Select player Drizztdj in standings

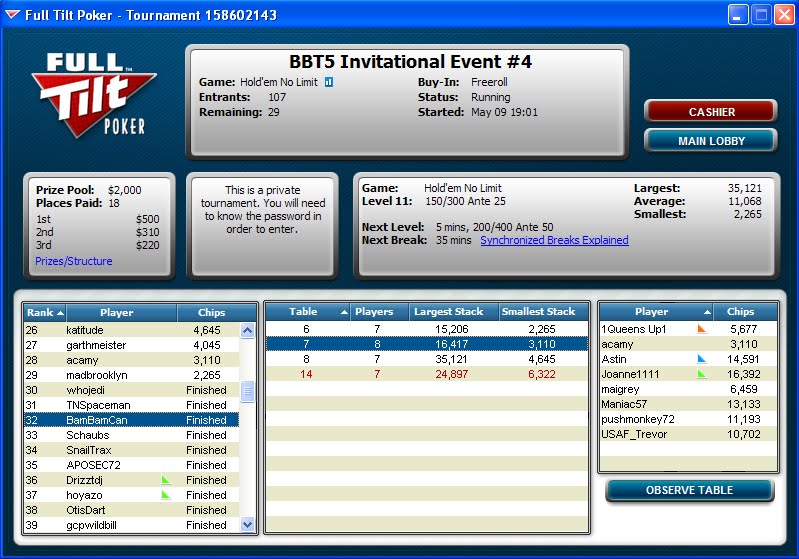(x=131, y=480)
